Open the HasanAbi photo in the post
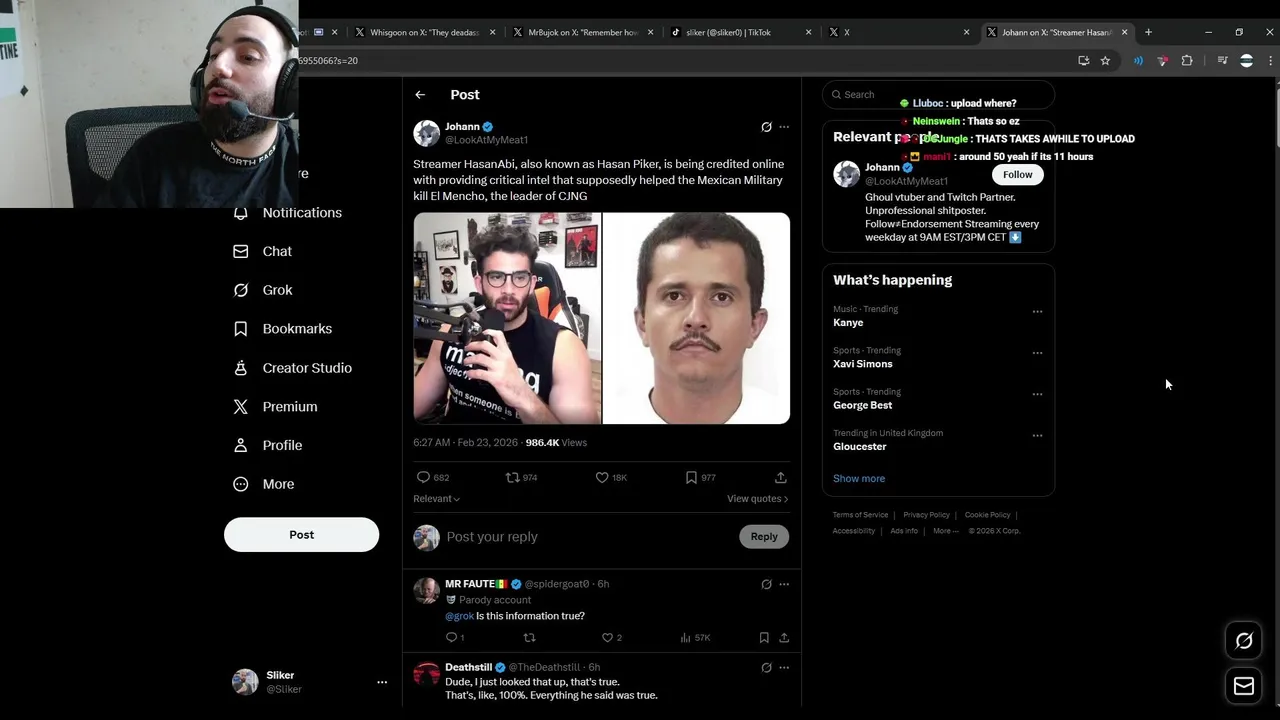Viewport: 1280px width, 720px height. [507, 318]
